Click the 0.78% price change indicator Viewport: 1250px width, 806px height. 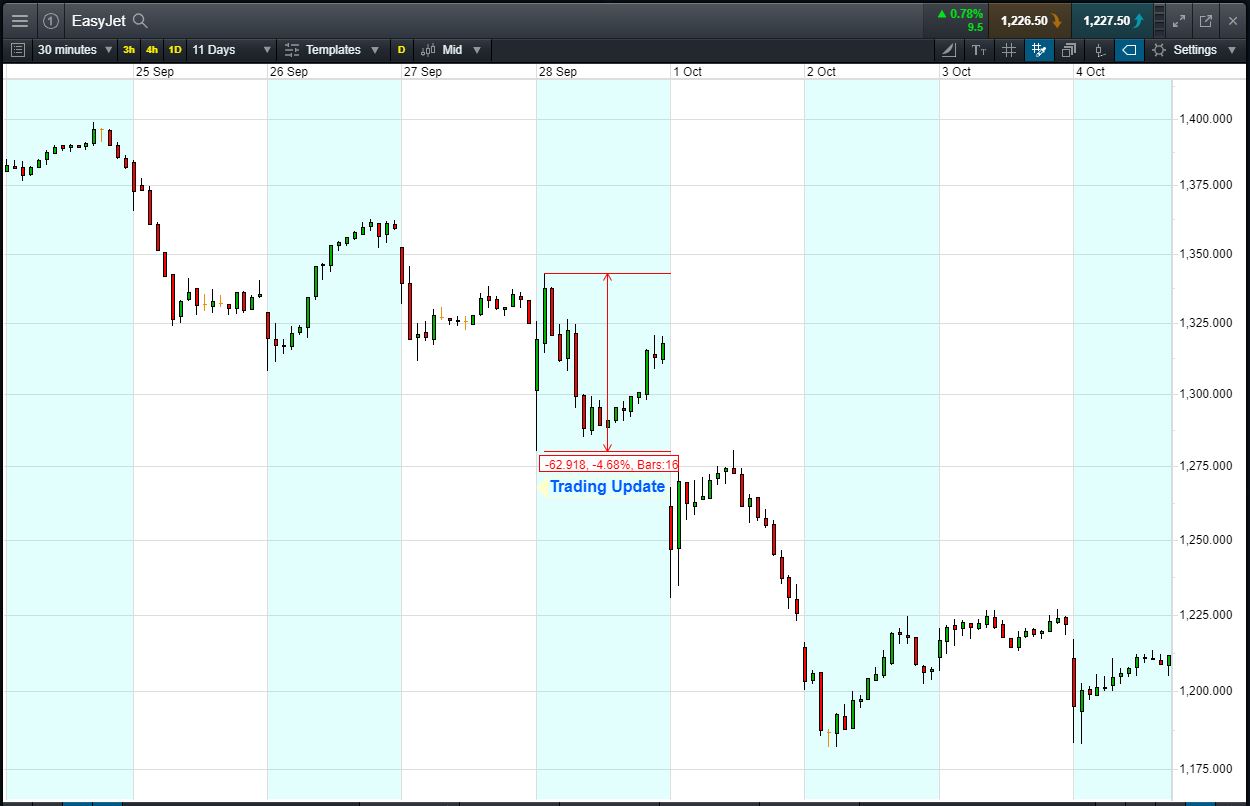point(960,14)
